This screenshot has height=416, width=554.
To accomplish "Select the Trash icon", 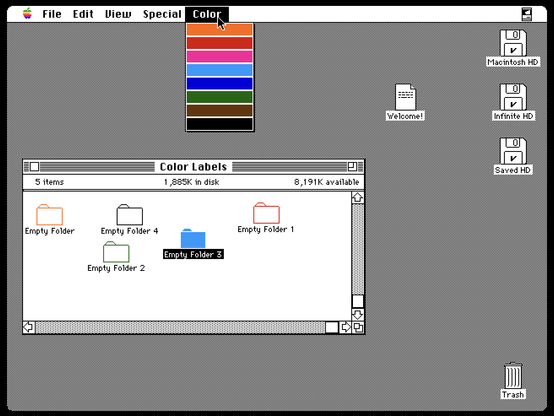I will click(x=513, y=375).
